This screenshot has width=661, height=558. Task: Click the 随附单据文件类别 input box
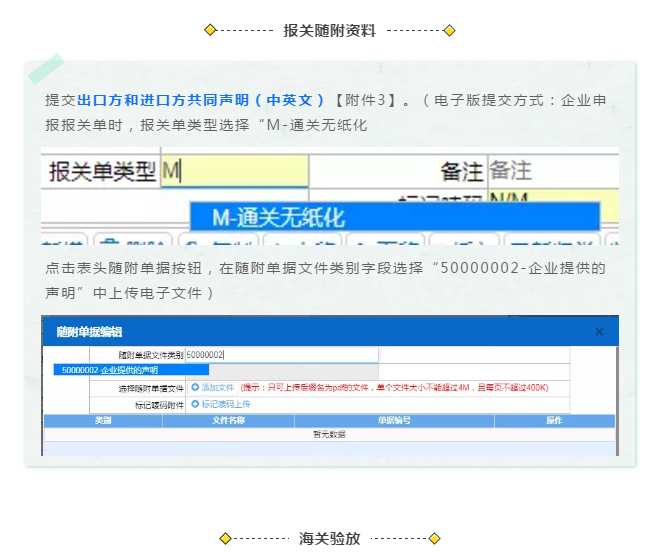[282, 355]
